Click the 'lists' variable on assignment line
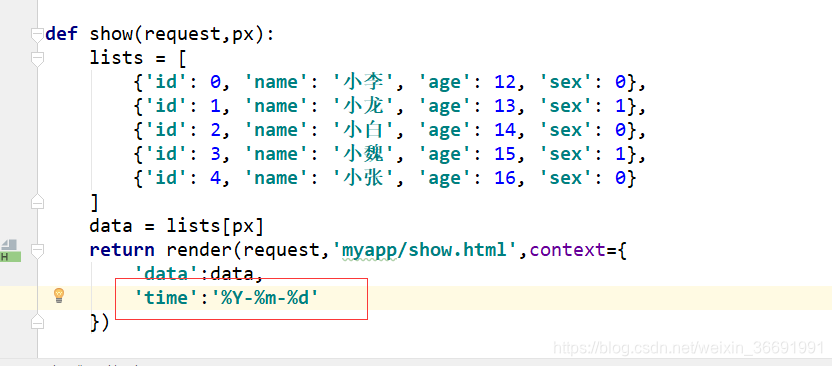Image resolution: width=832 pixels, height=366 pixels. pyautogui.click(x=117, y=58)
